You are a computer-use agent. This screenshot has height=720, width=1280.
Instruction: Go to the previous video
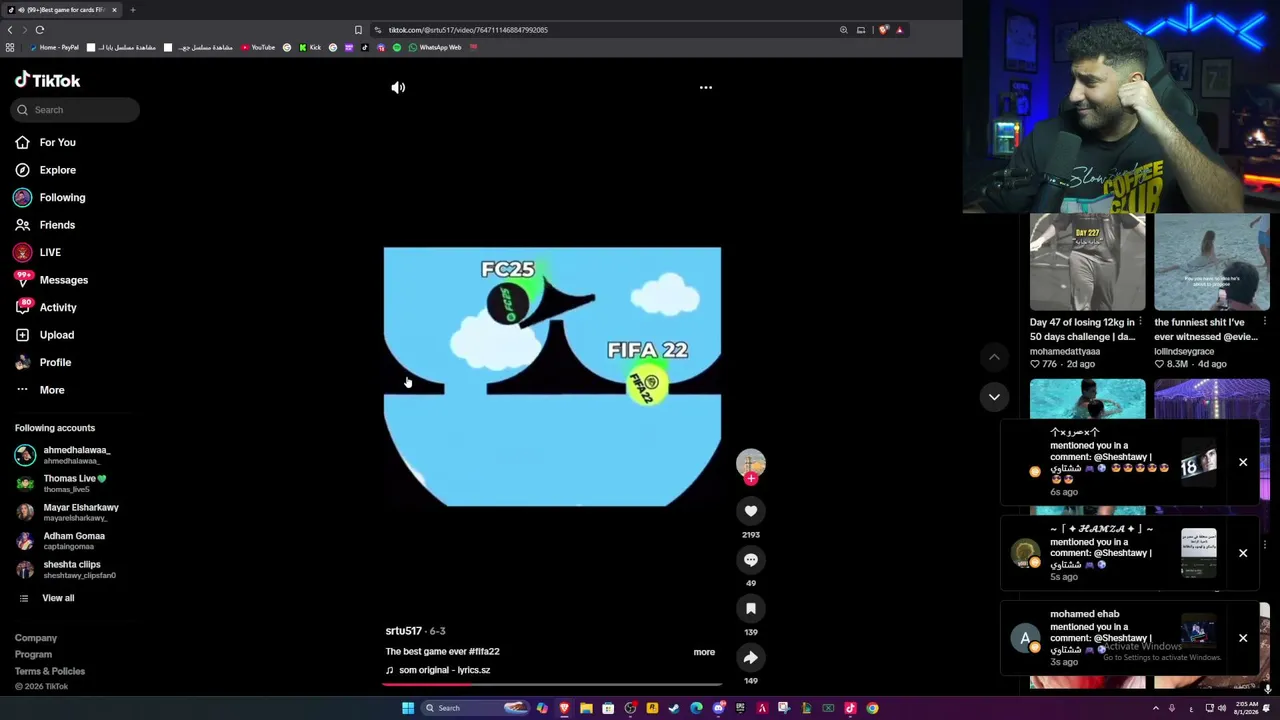pyautogui.click(x=994, y=357)
